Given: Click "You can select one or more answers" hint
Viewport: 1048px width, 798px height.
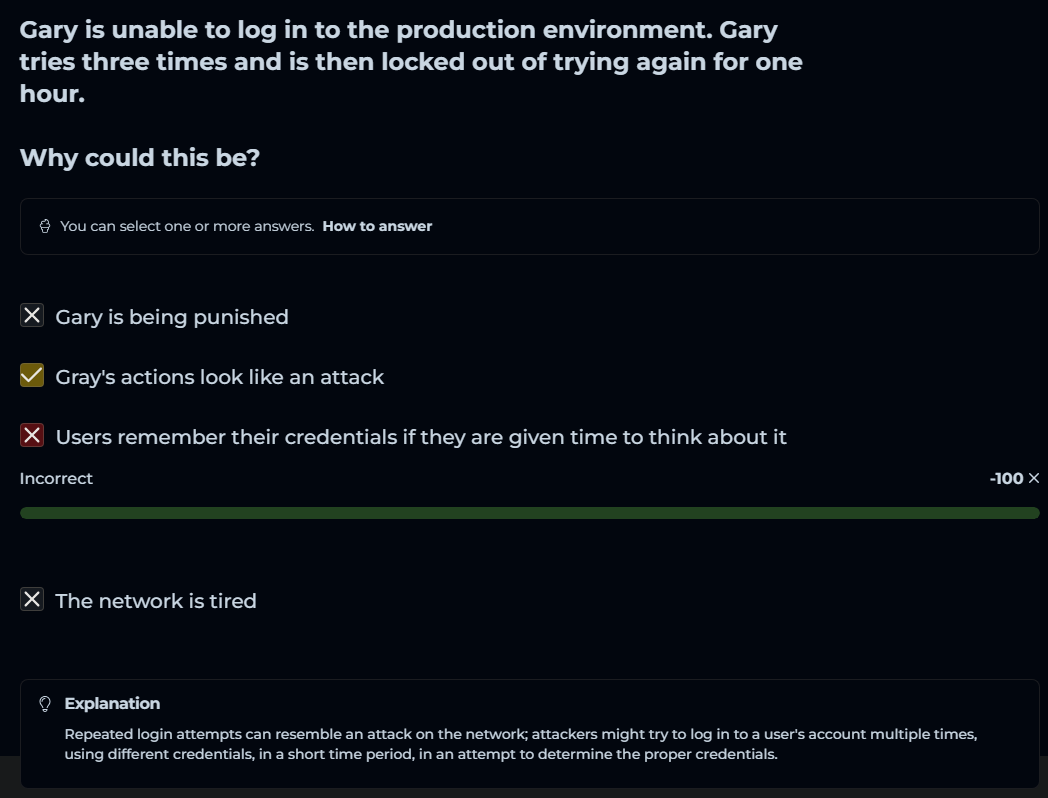Looking at the screenshot, I should tap(187, 226).
